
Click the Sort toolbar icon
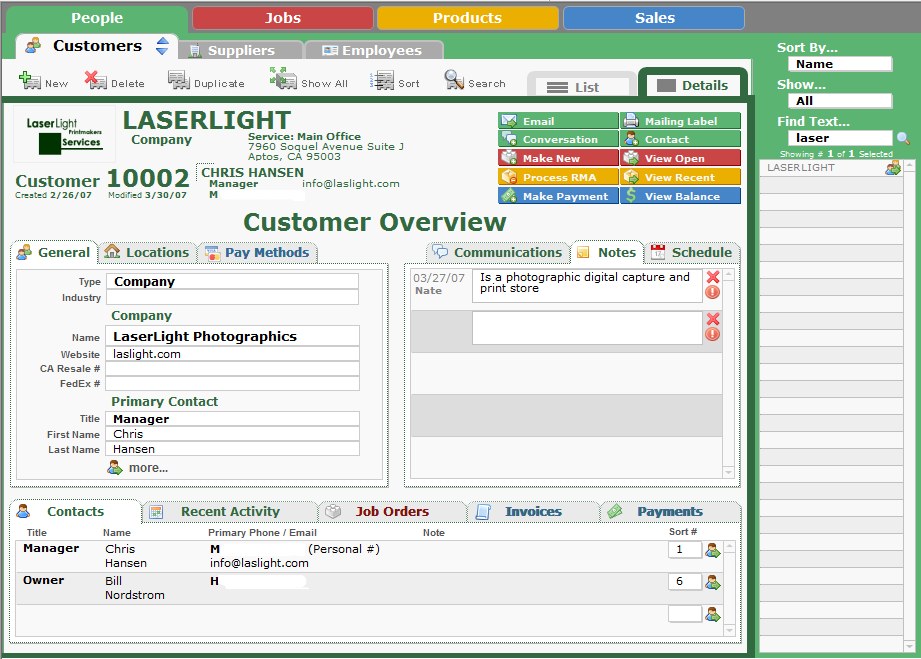383,80
